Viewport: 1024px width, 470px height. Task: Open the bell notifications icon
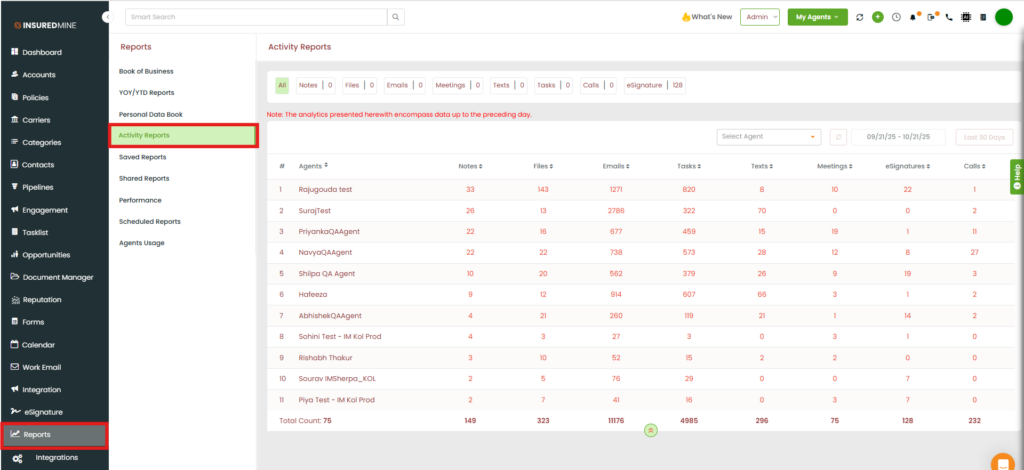tap(913, 17)
